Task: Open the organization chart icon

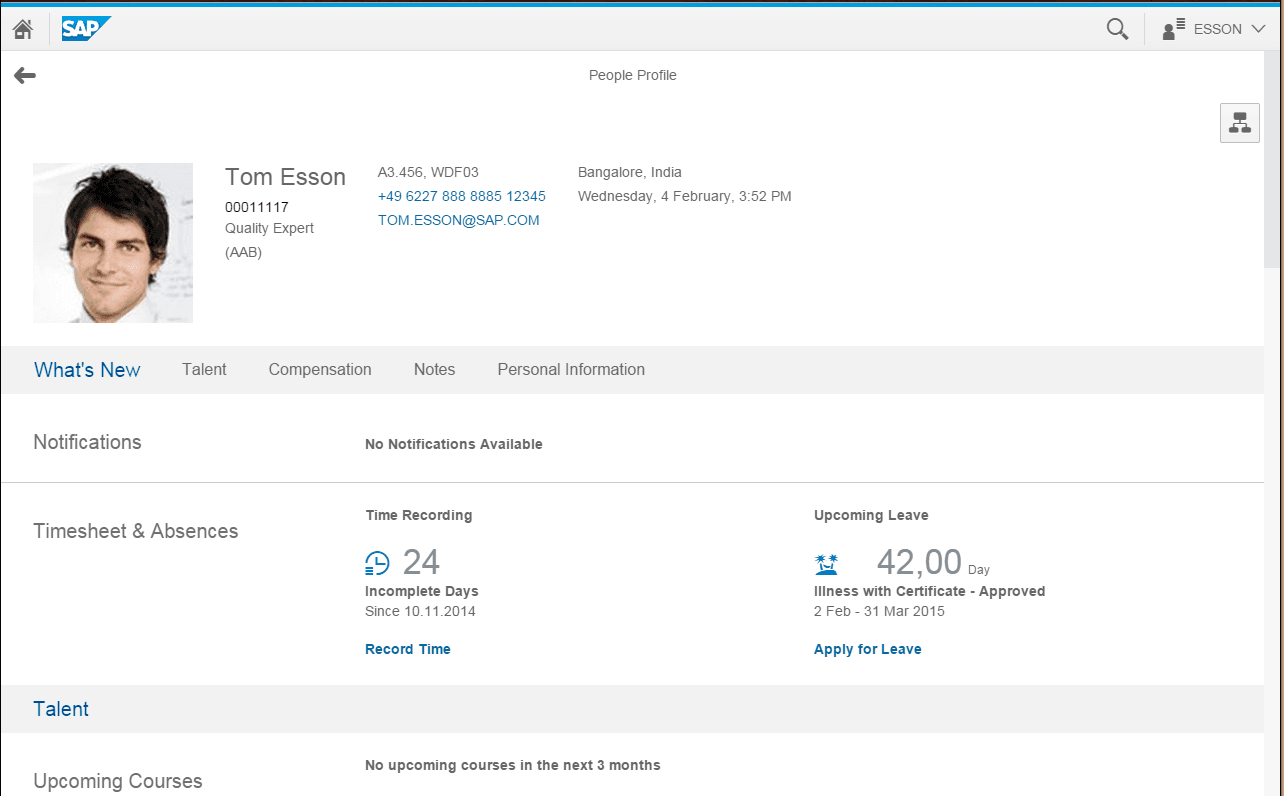Action: click(1240, 123)
